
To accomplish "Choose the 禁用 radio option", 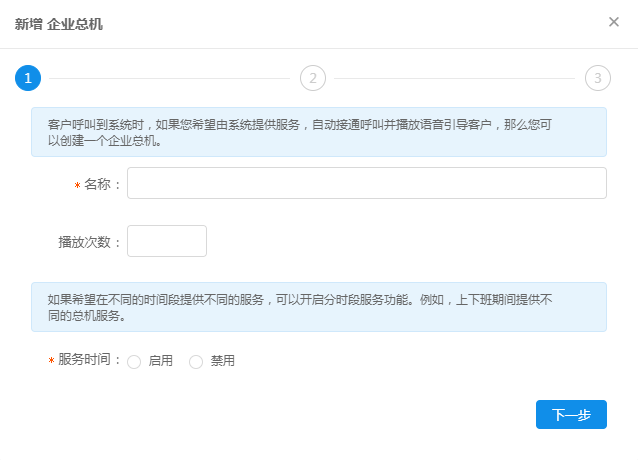I will 196,362.
